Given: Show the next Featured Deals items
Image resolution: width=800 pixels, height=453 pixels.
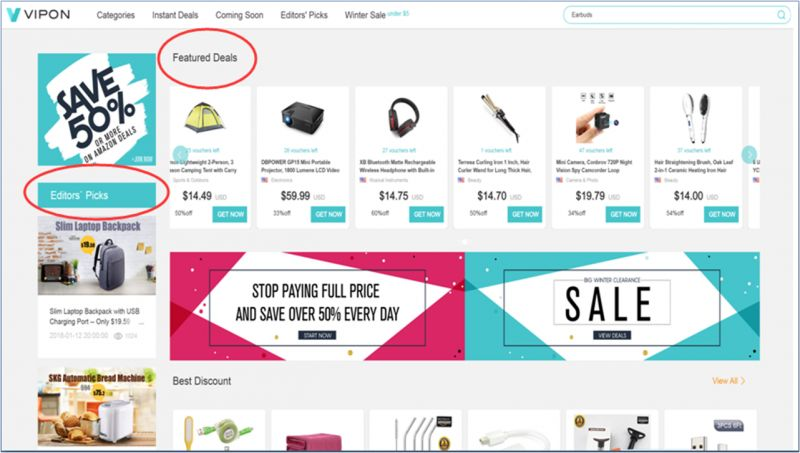Looking at the screenshot, I should 748,154.
